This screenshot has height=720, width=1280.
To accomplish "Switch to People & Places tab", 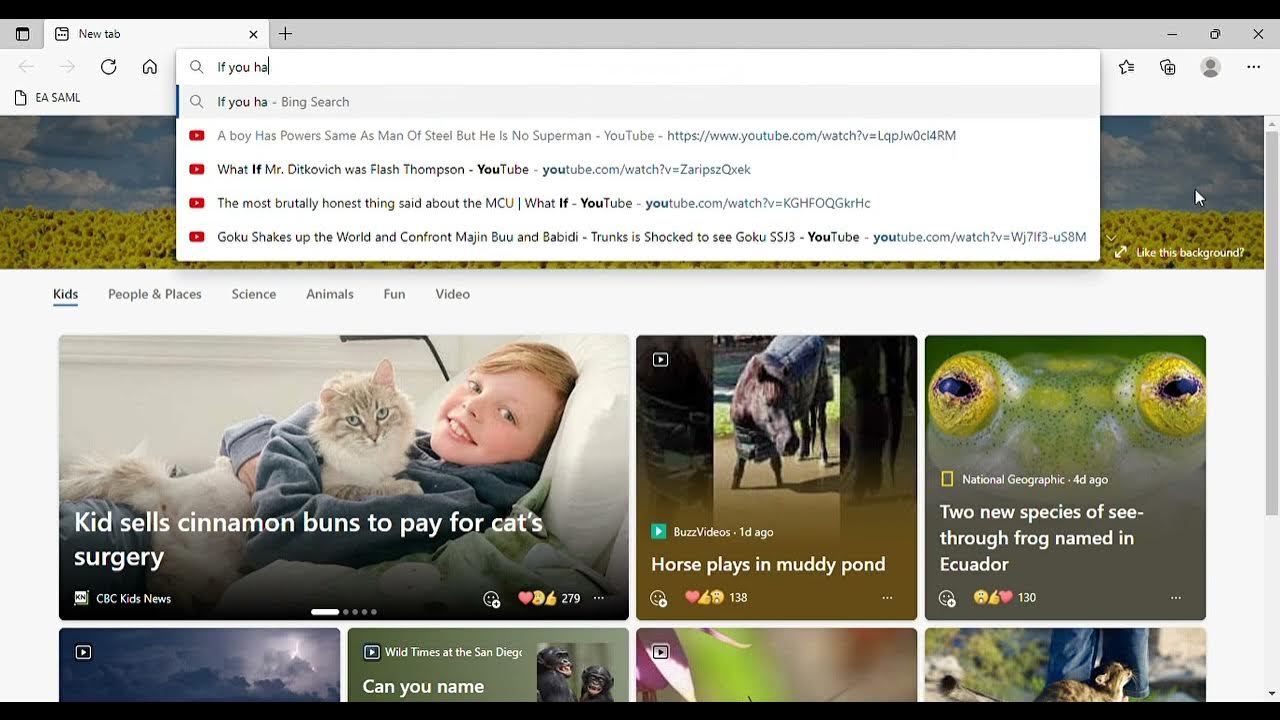I will 155,294.
